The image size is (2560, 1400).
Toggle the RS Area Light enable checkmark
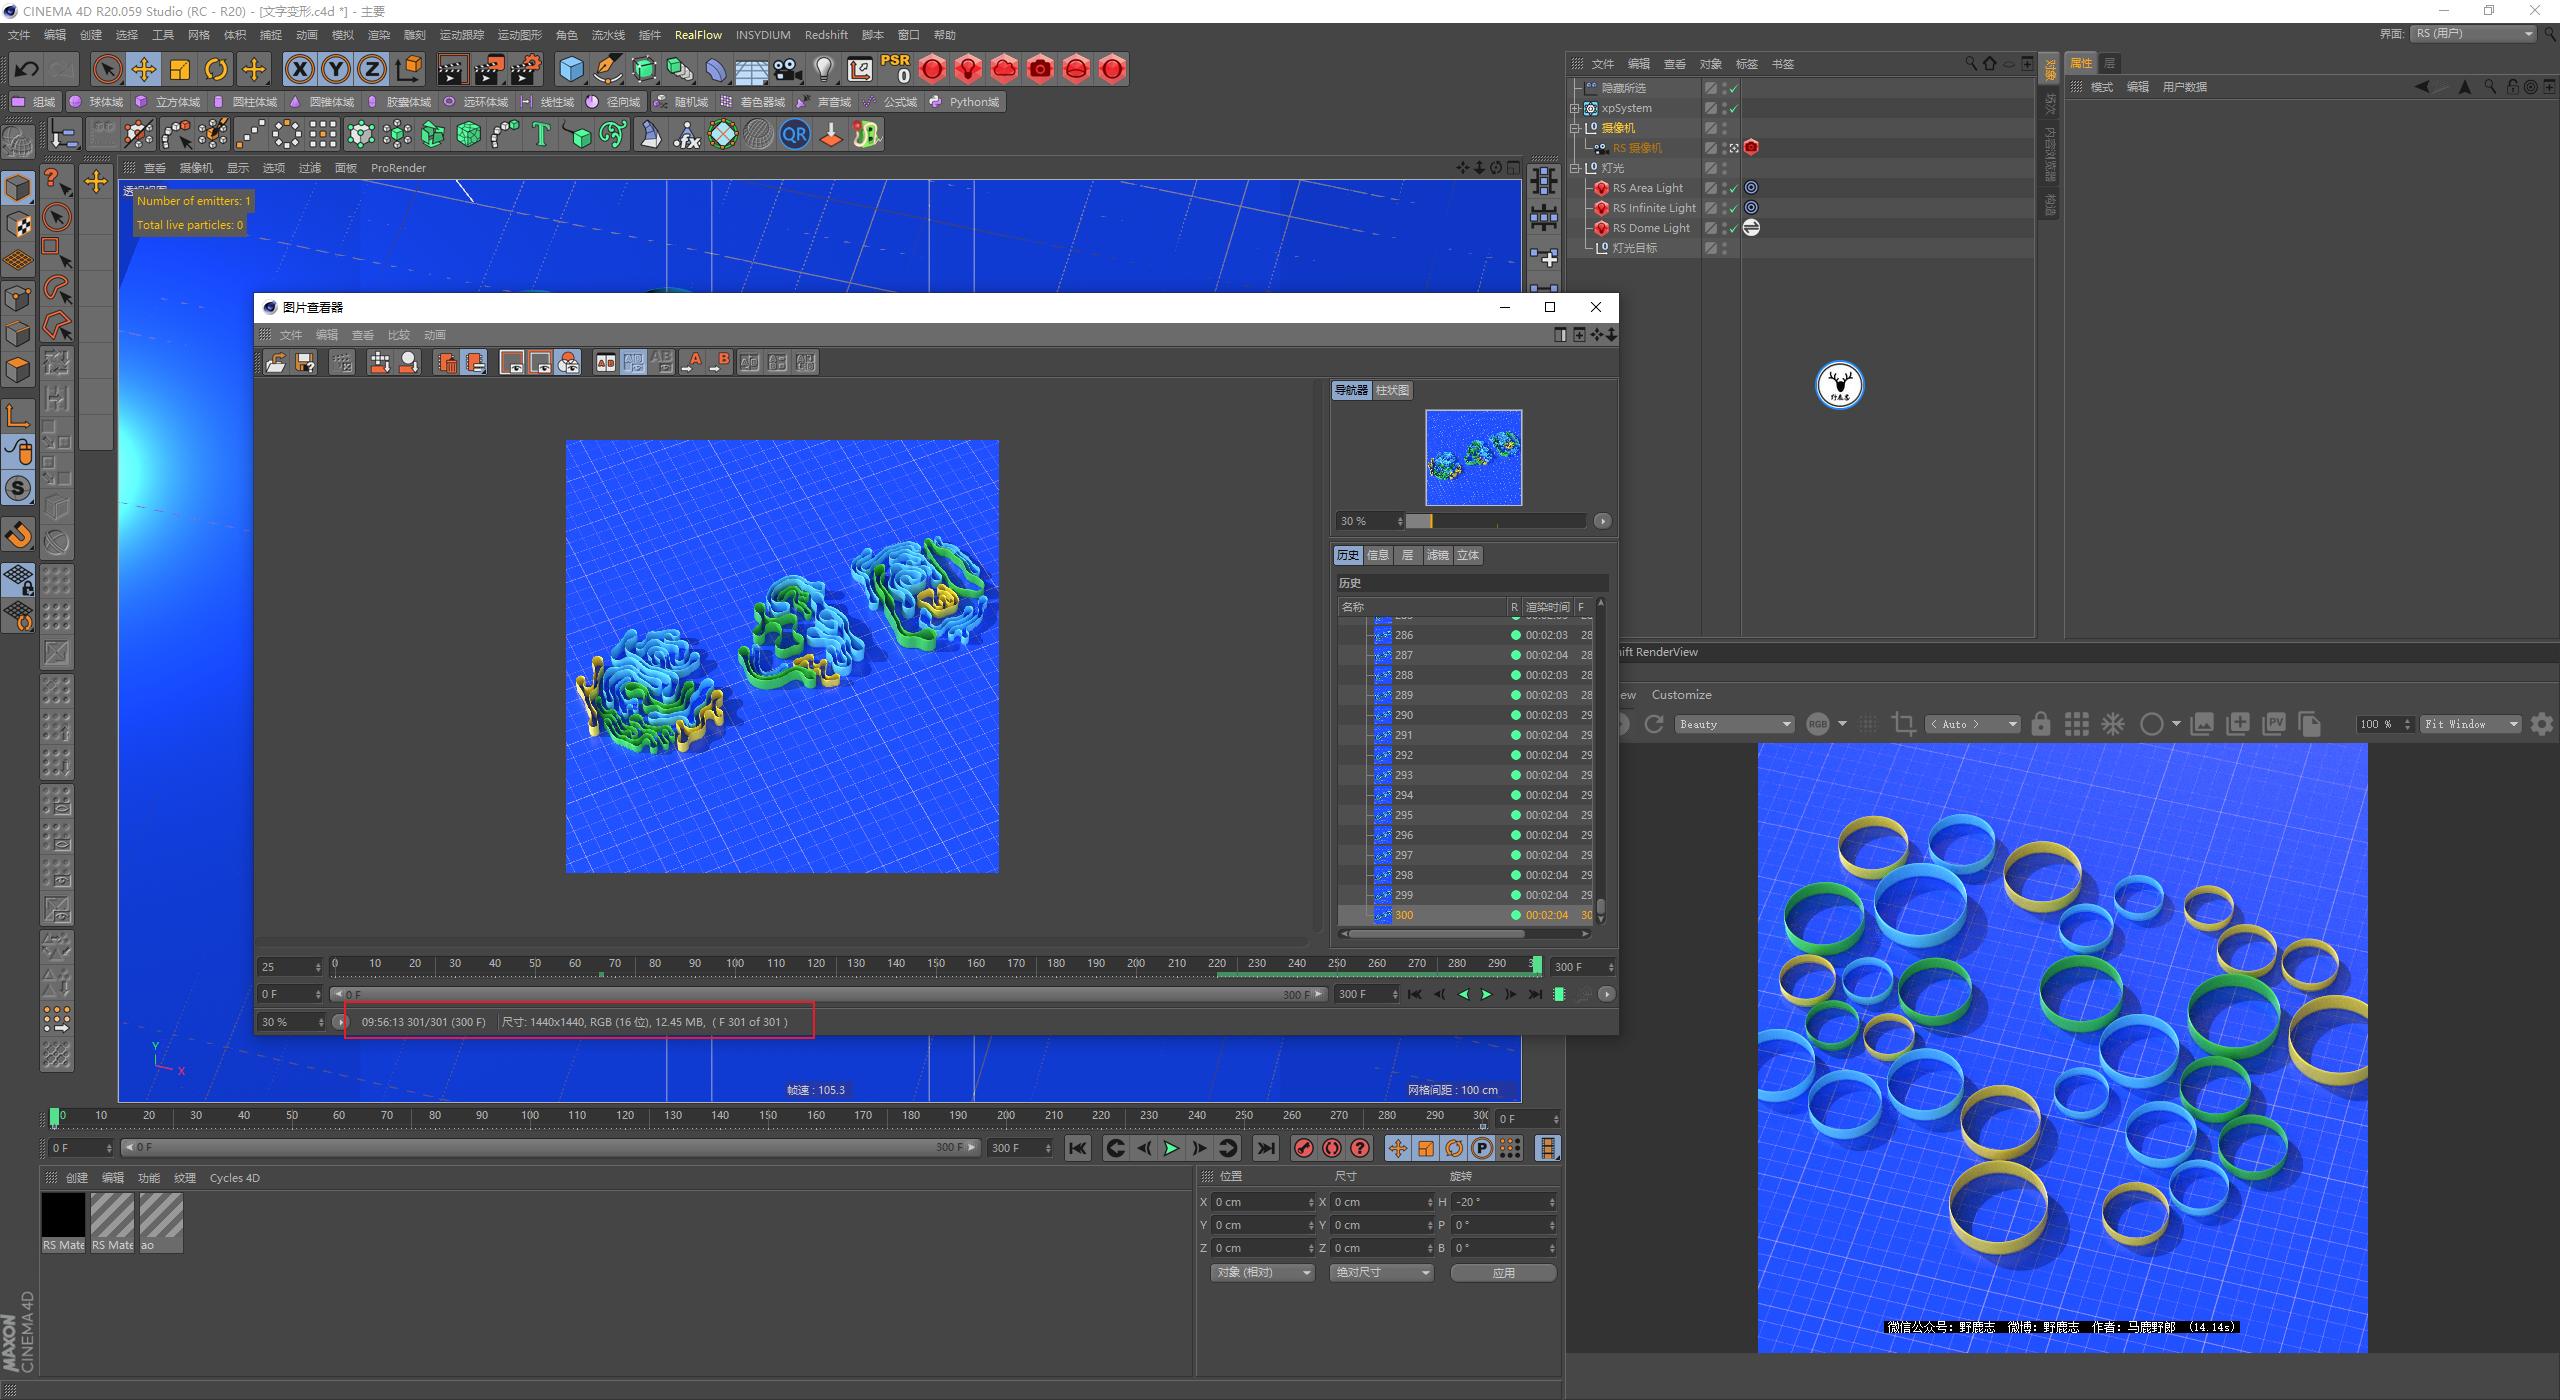tap(1734, 187)
